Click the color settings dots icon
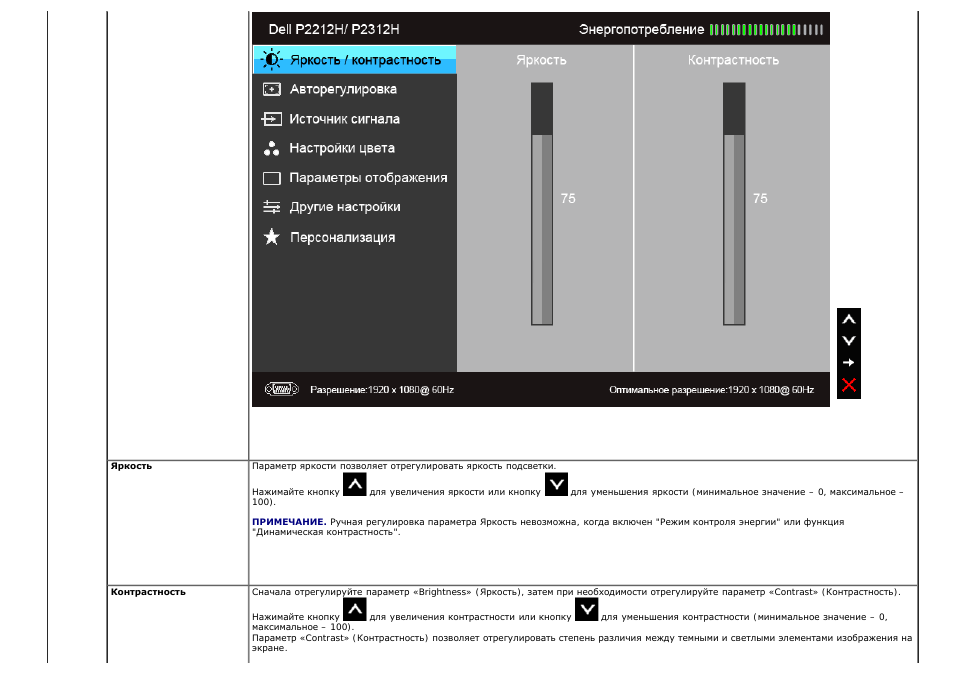 [271, 148]
